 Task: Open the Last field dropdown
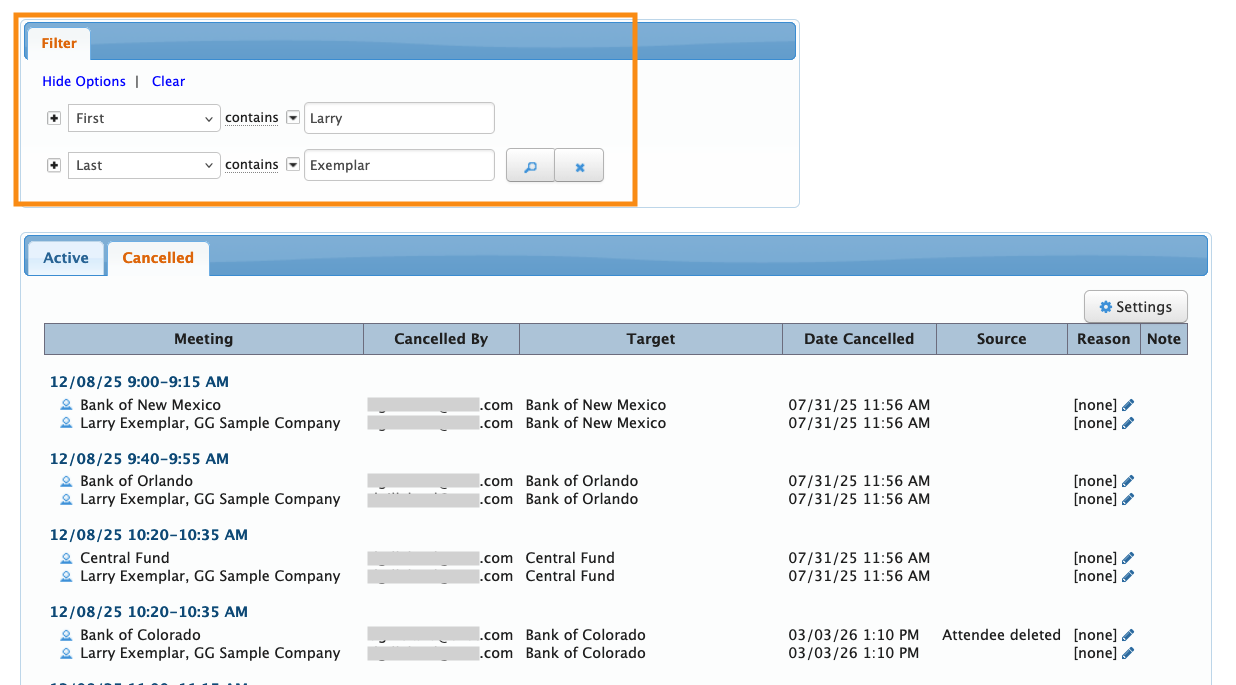coord(144,165)
